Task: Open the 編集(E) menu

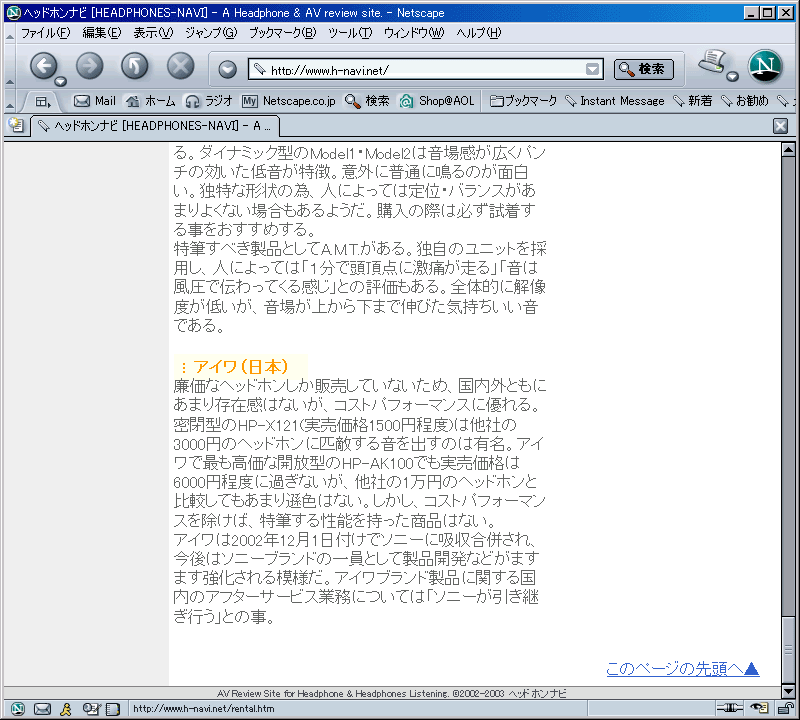Action: (102, 33)
